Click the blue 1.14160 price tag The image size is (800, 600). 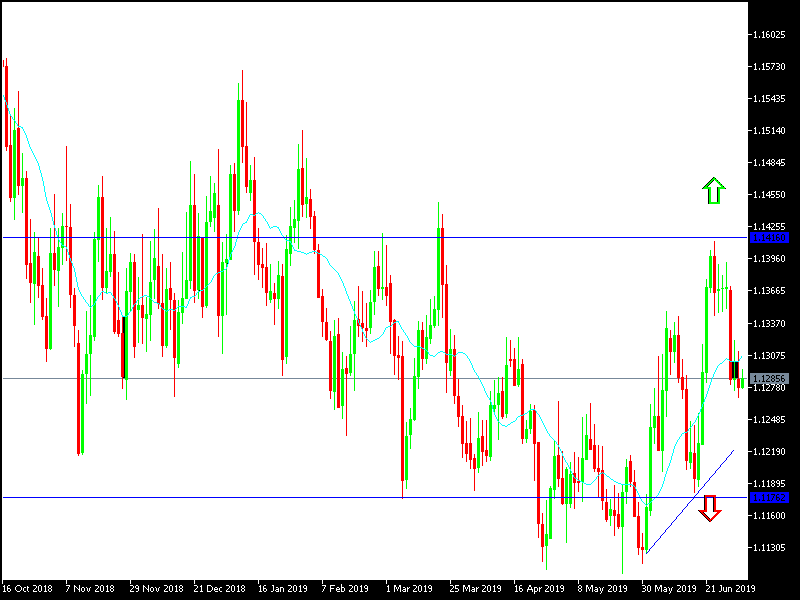[x=771, y=237]
